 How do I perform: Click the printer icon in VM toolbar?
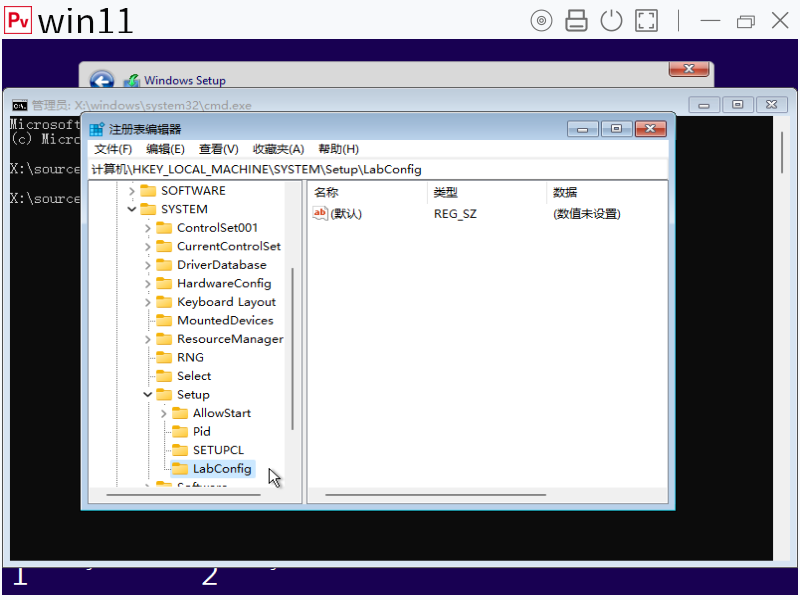[576, 21]
